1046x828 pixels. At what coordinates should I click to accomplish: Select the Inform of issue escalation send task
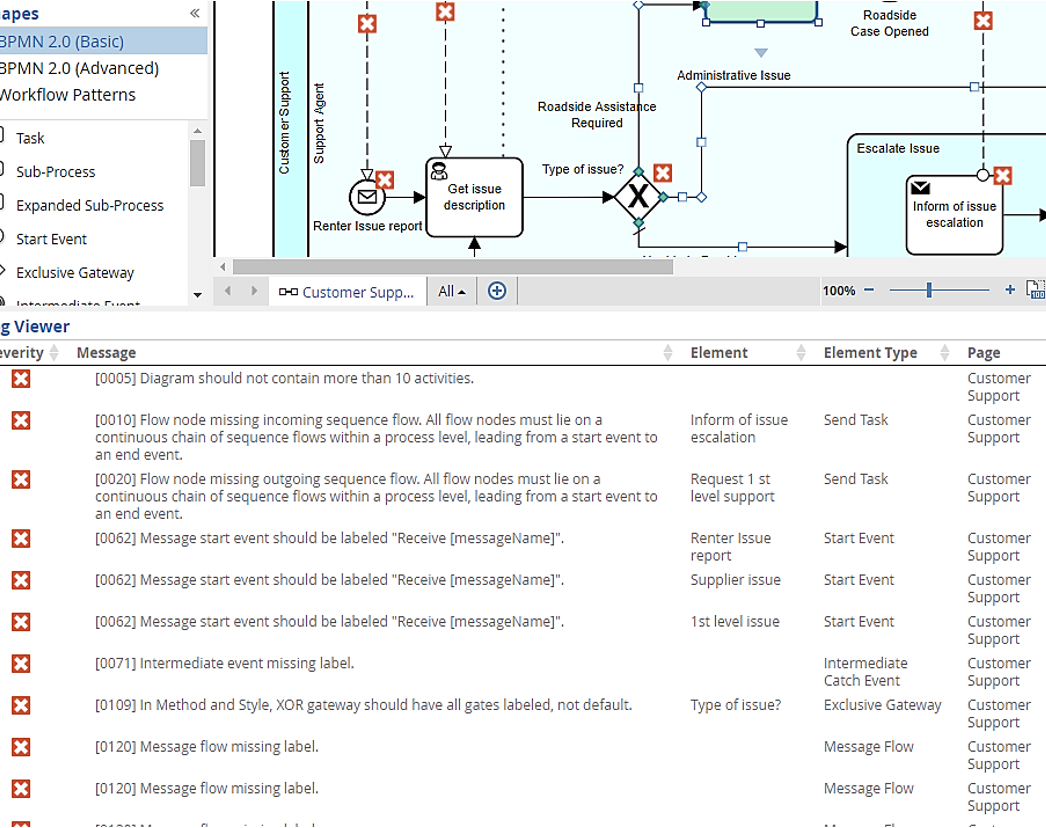pyautogui.click(x=953, y=215)
